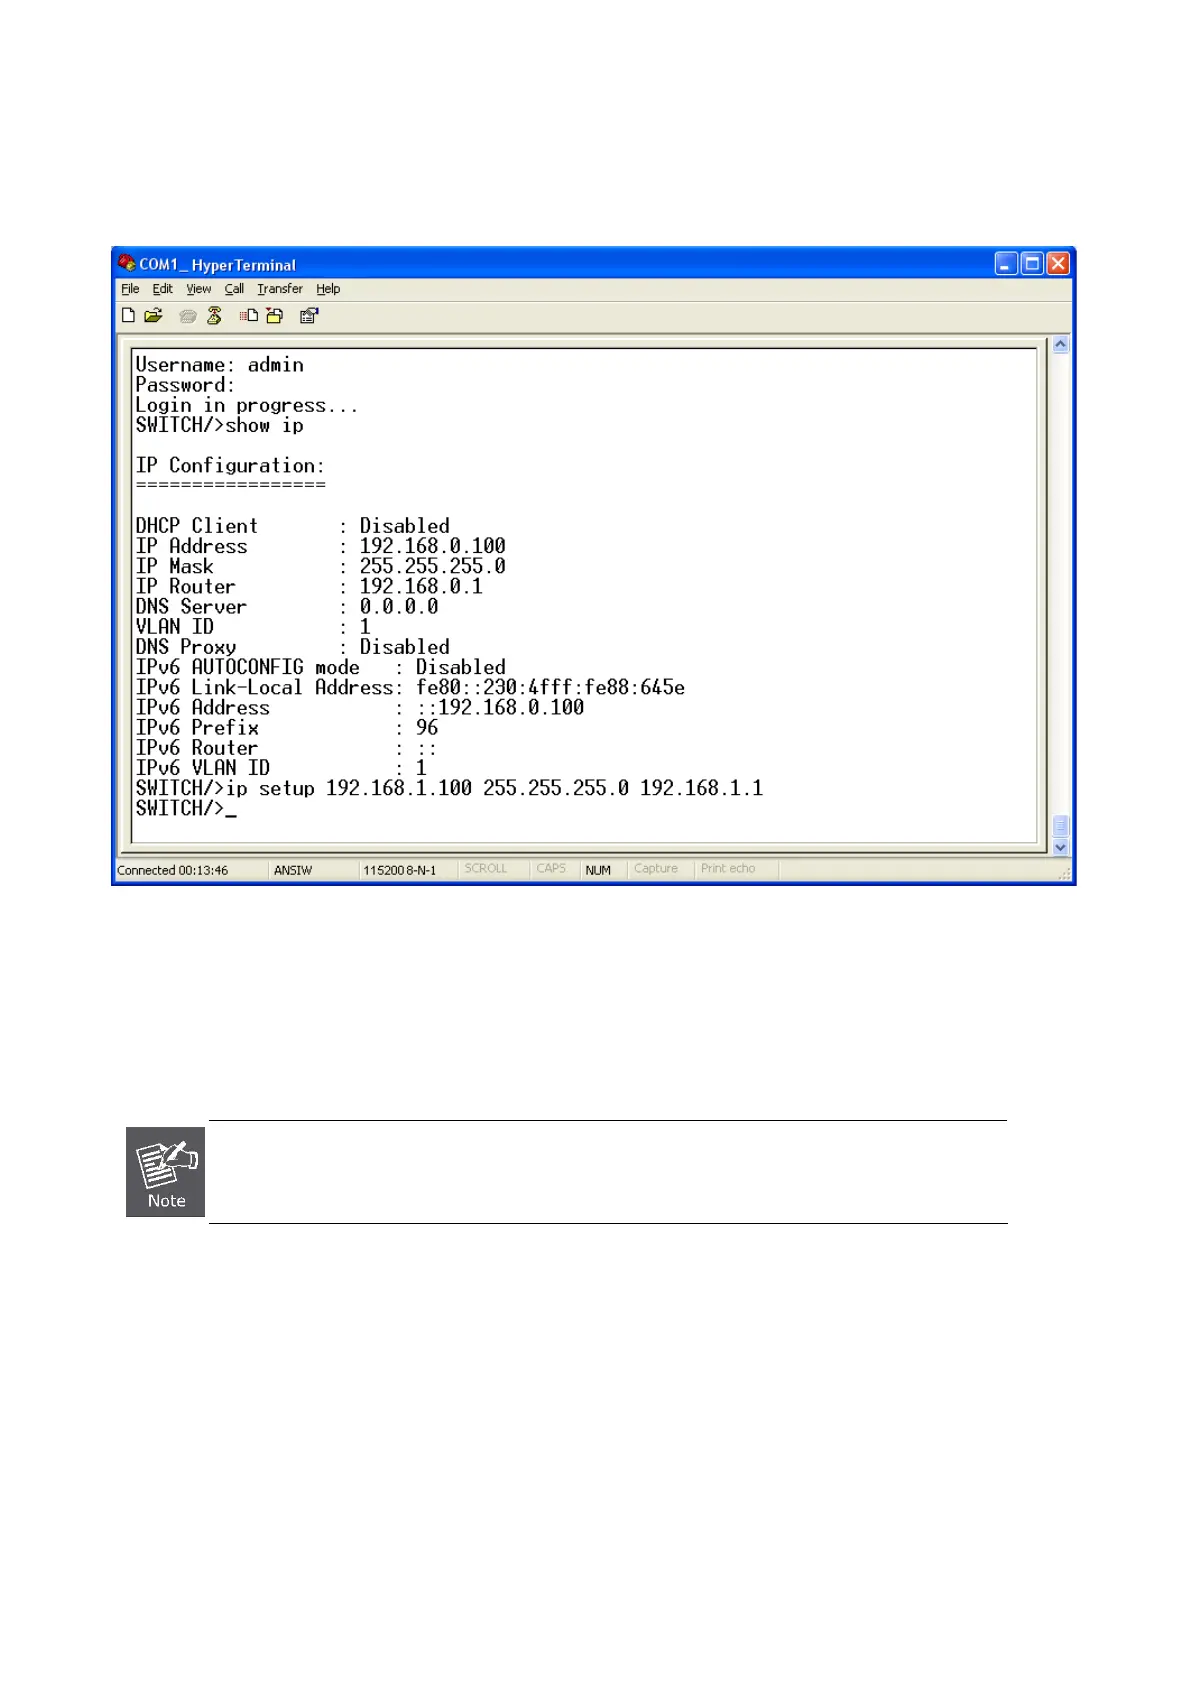
Task: Click the 'Username: admin' terminal line
Action: coord(220,365)
